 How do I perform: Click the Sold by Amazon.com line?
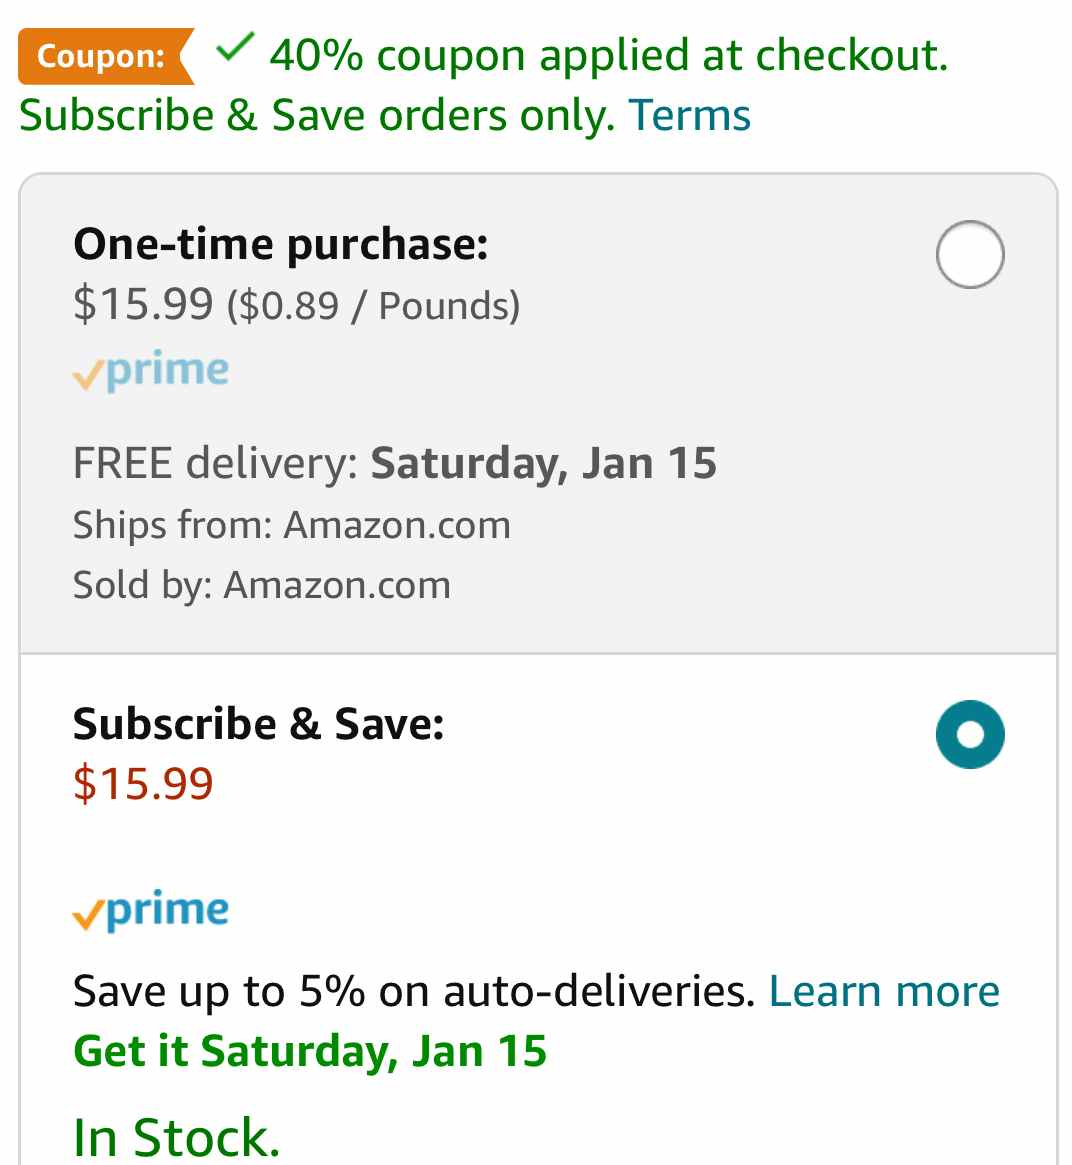tap(261, 585)
